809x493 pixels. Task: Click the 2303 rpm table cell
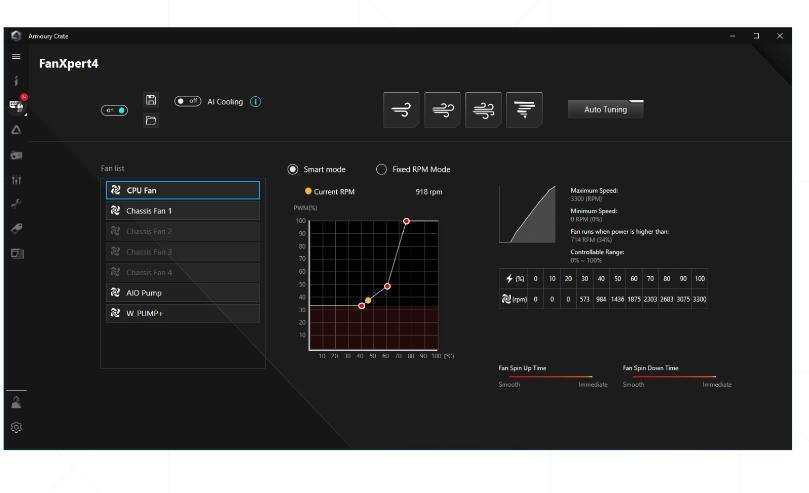pos(650,299)
